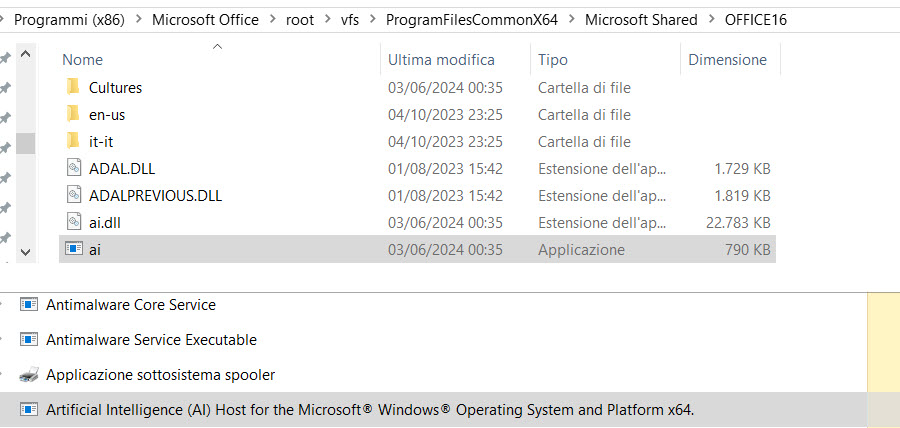This screenshot has height=428, width=900.
Task: Select the ai.dll file icon
Action: [73, 222]
